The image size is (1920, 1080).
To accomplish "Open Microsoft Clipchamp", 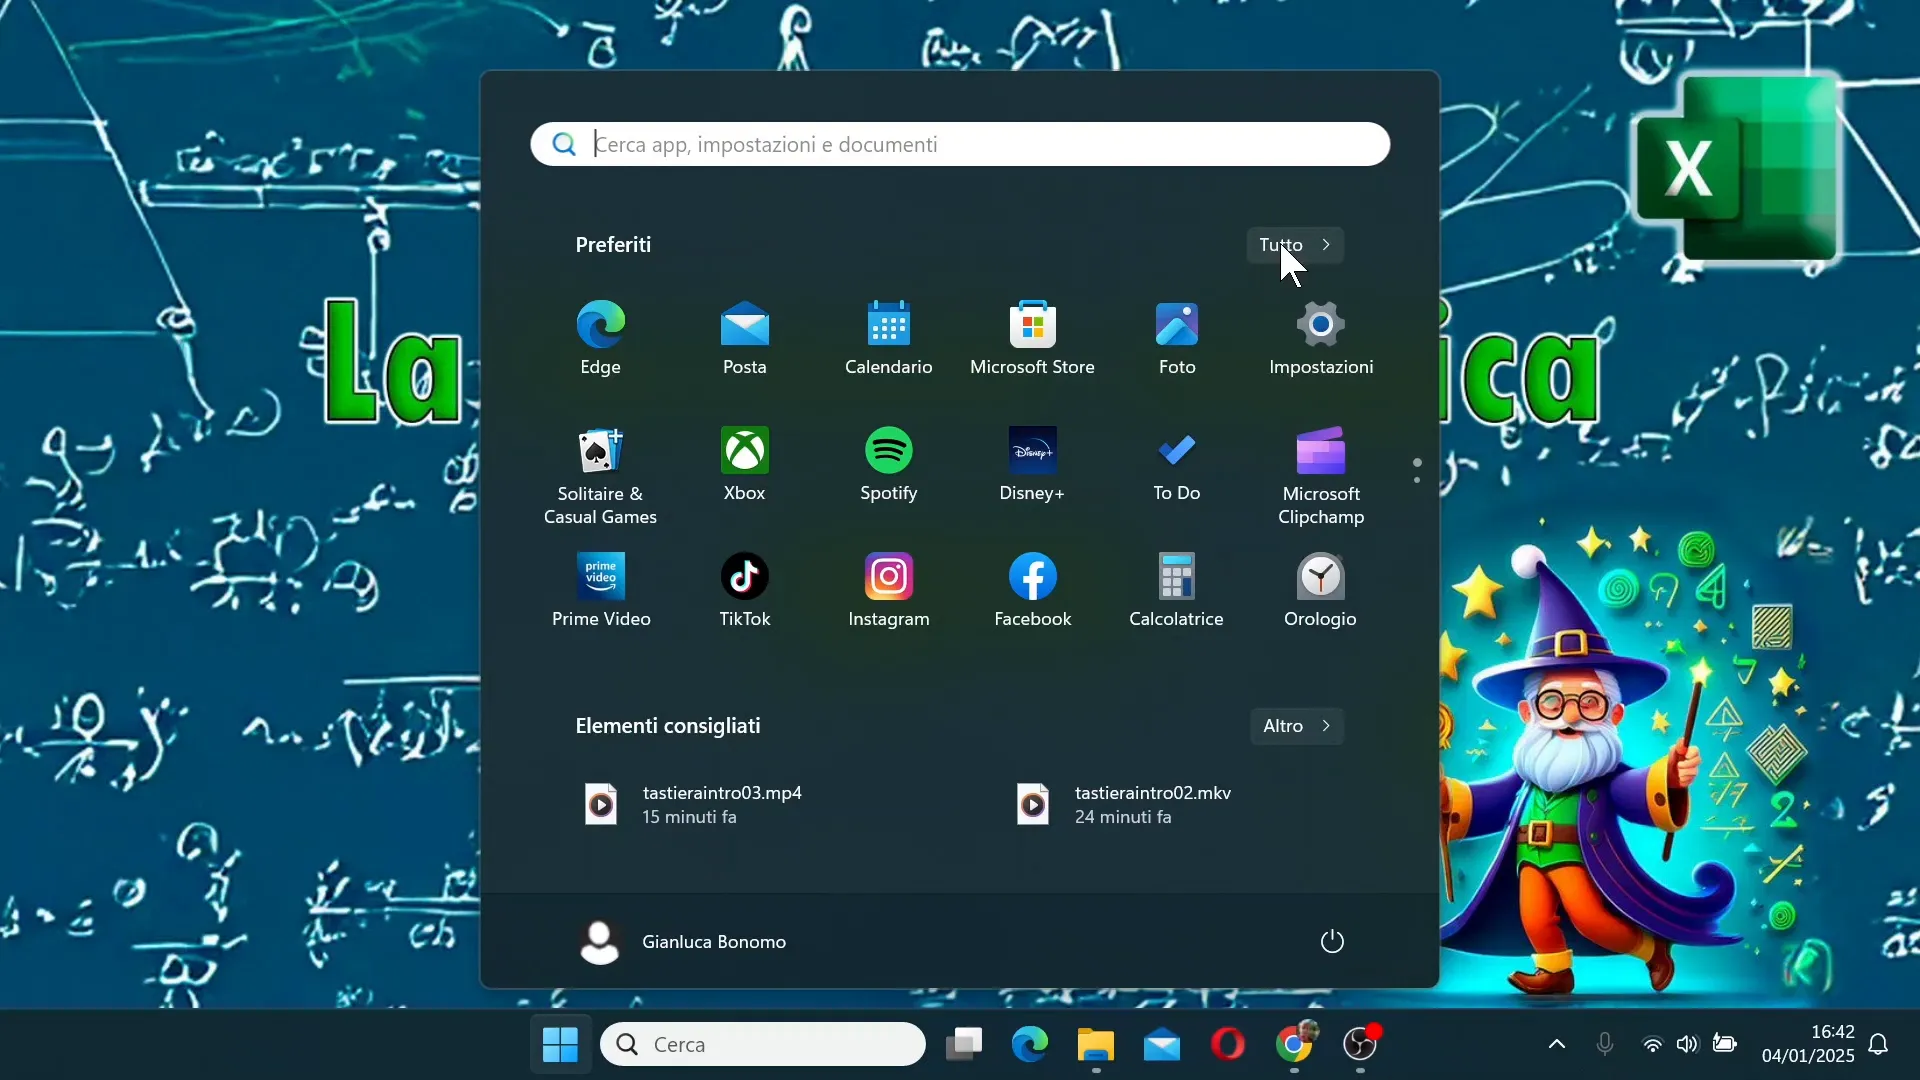I will click(1321, 476).
